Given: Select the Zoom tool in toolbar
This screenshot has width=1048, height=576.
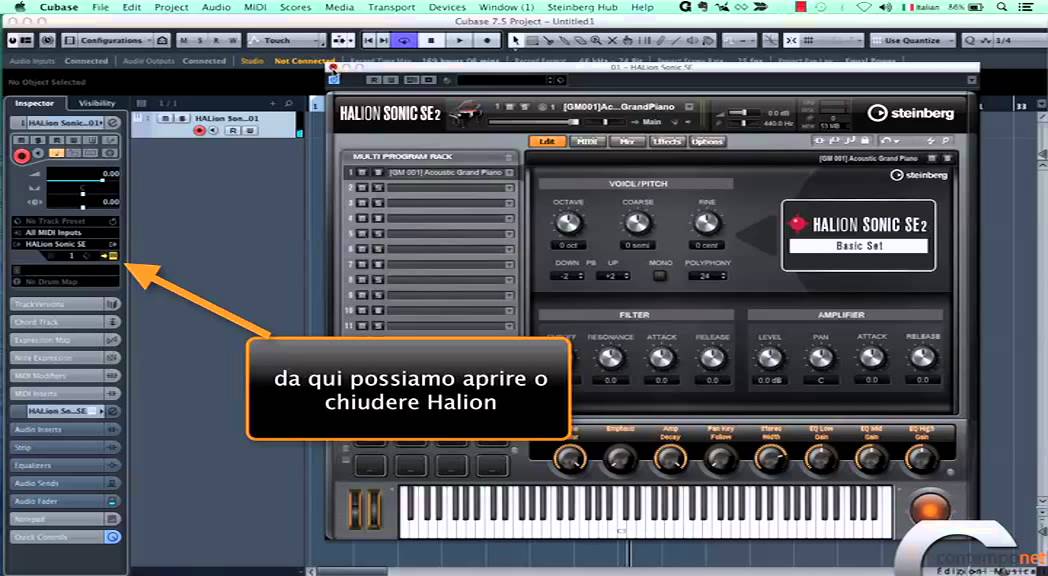Looking at the screenshot, I should [x=596, y=40].
